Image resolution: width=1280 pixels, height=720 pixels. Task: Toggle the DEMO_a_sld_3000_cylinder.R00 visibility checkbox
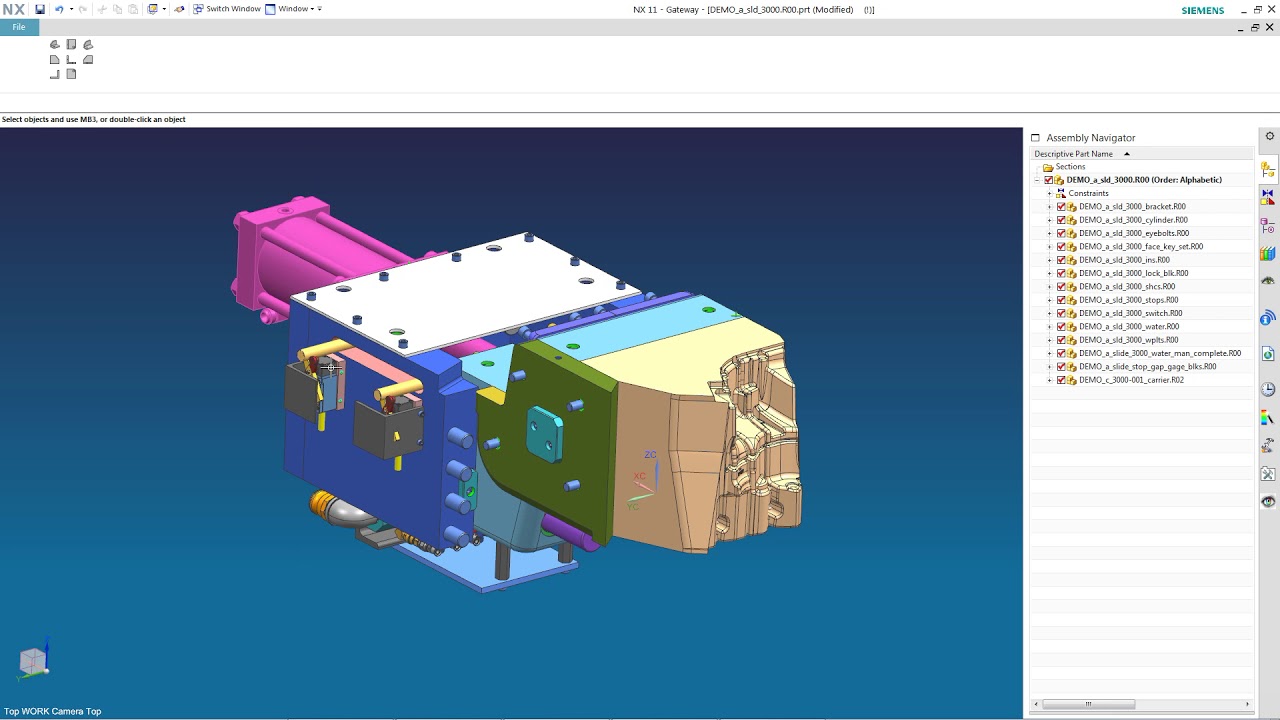coord(1061,220)
